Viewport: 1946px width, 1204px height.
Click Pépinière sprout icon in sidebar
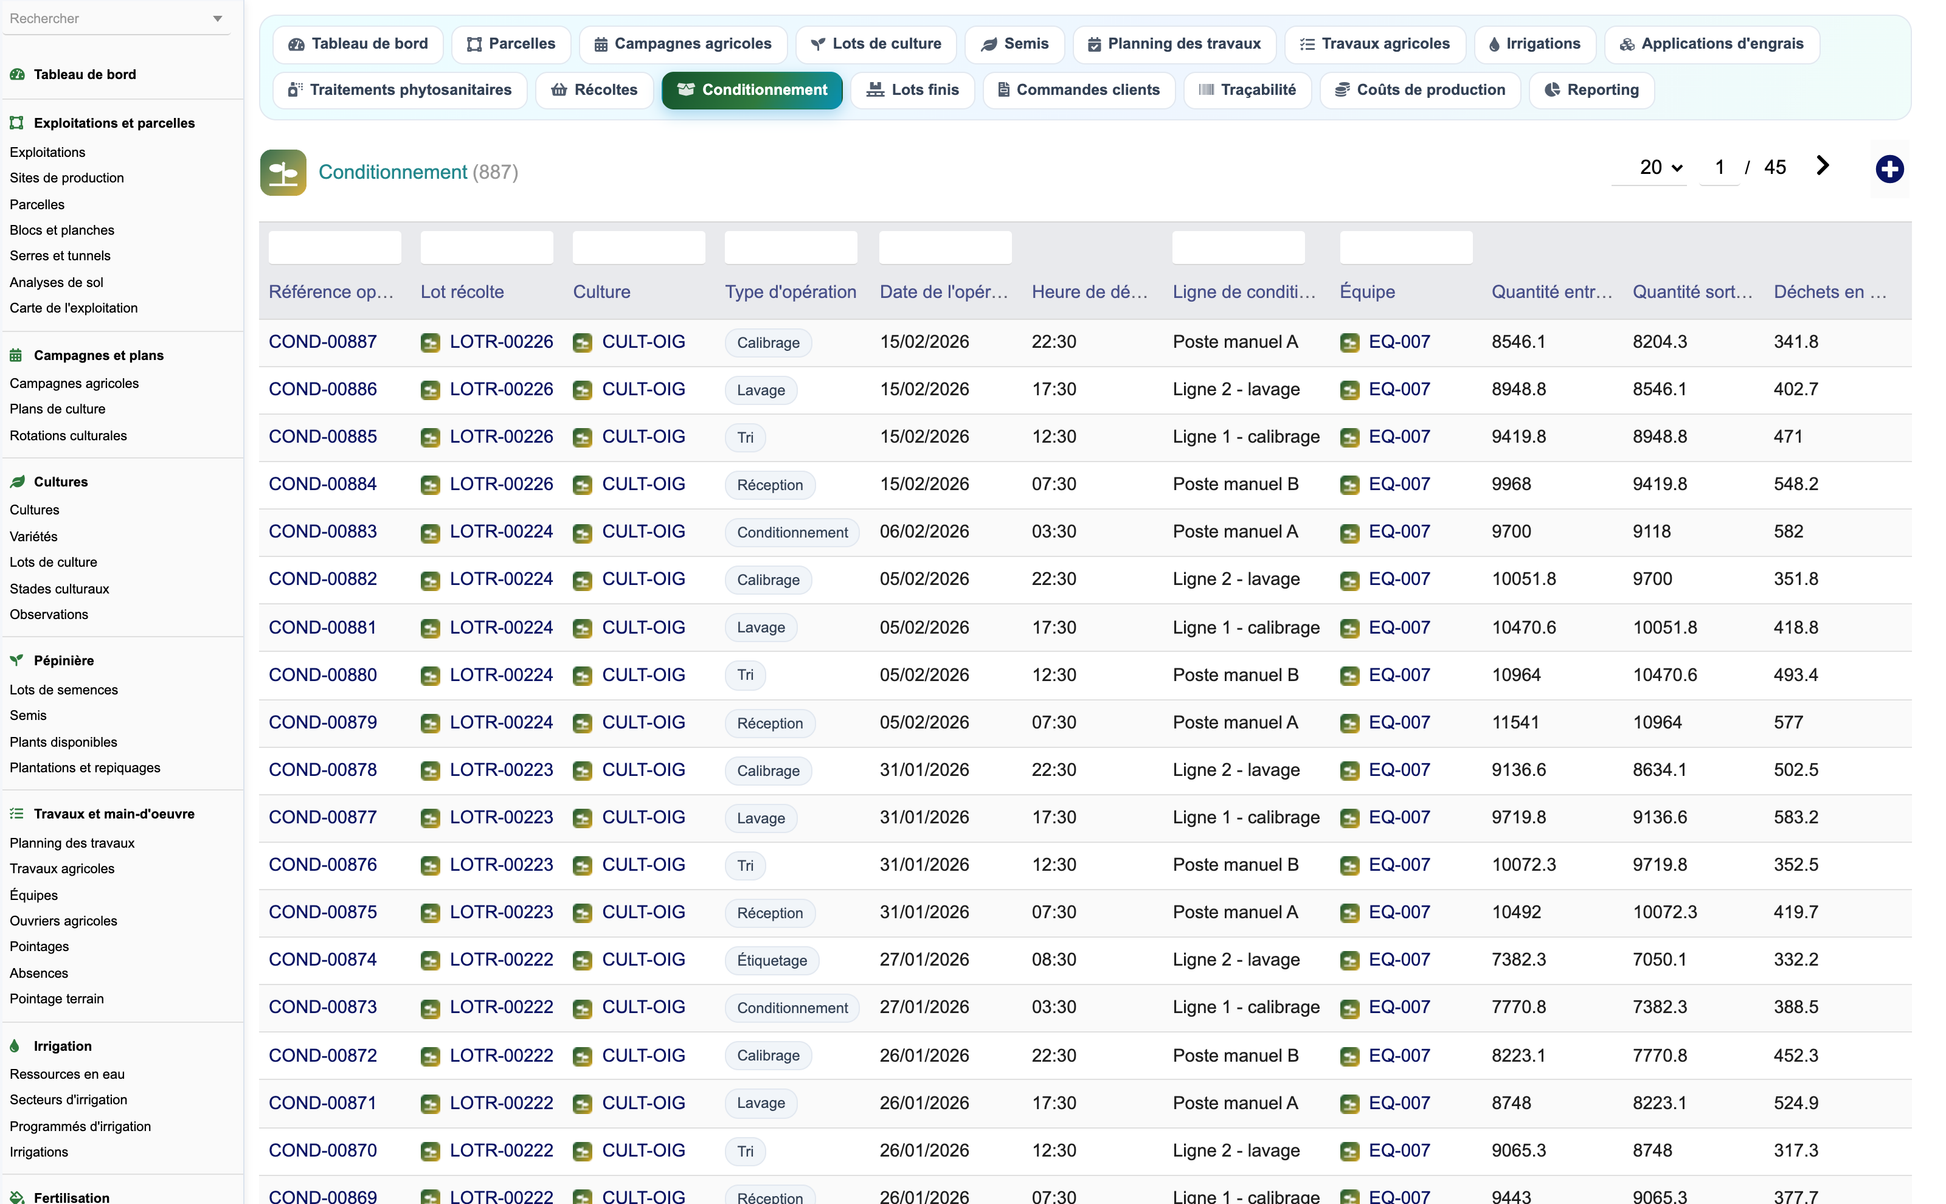point(17,660)
